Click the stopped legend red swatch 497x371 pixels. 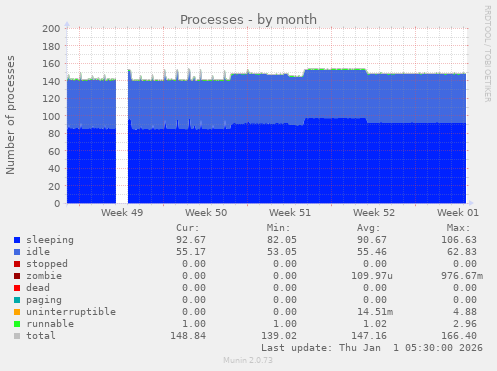click(x=17, y=264)
